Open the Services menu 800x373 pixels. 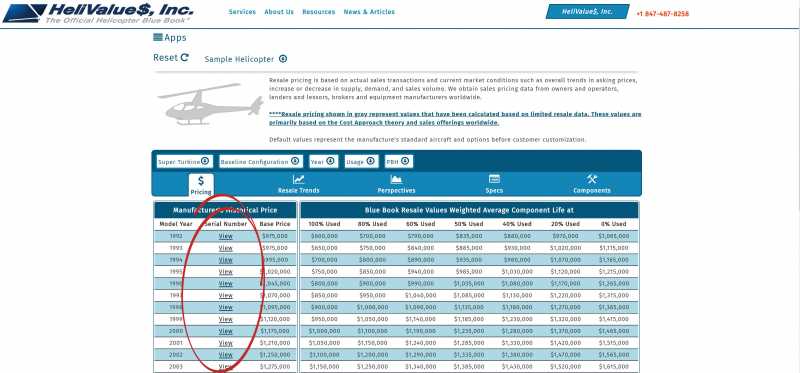(x=242, y=12)
